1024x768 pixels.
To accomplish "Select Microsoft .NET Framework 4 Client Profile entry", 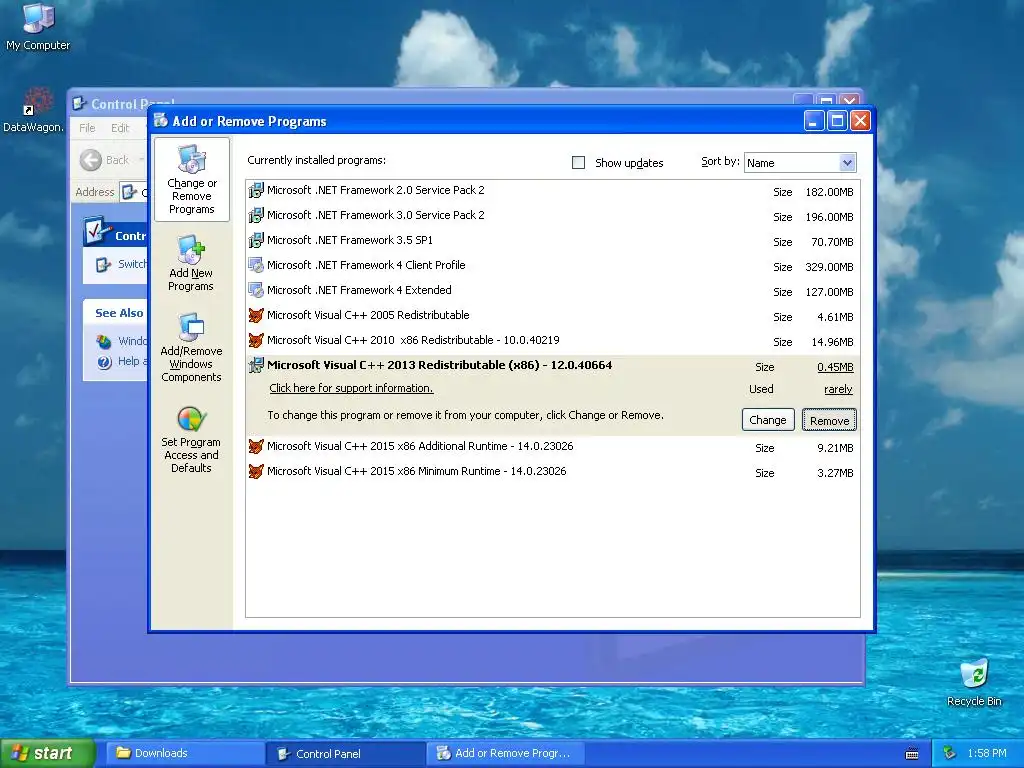I will [552, 266].
